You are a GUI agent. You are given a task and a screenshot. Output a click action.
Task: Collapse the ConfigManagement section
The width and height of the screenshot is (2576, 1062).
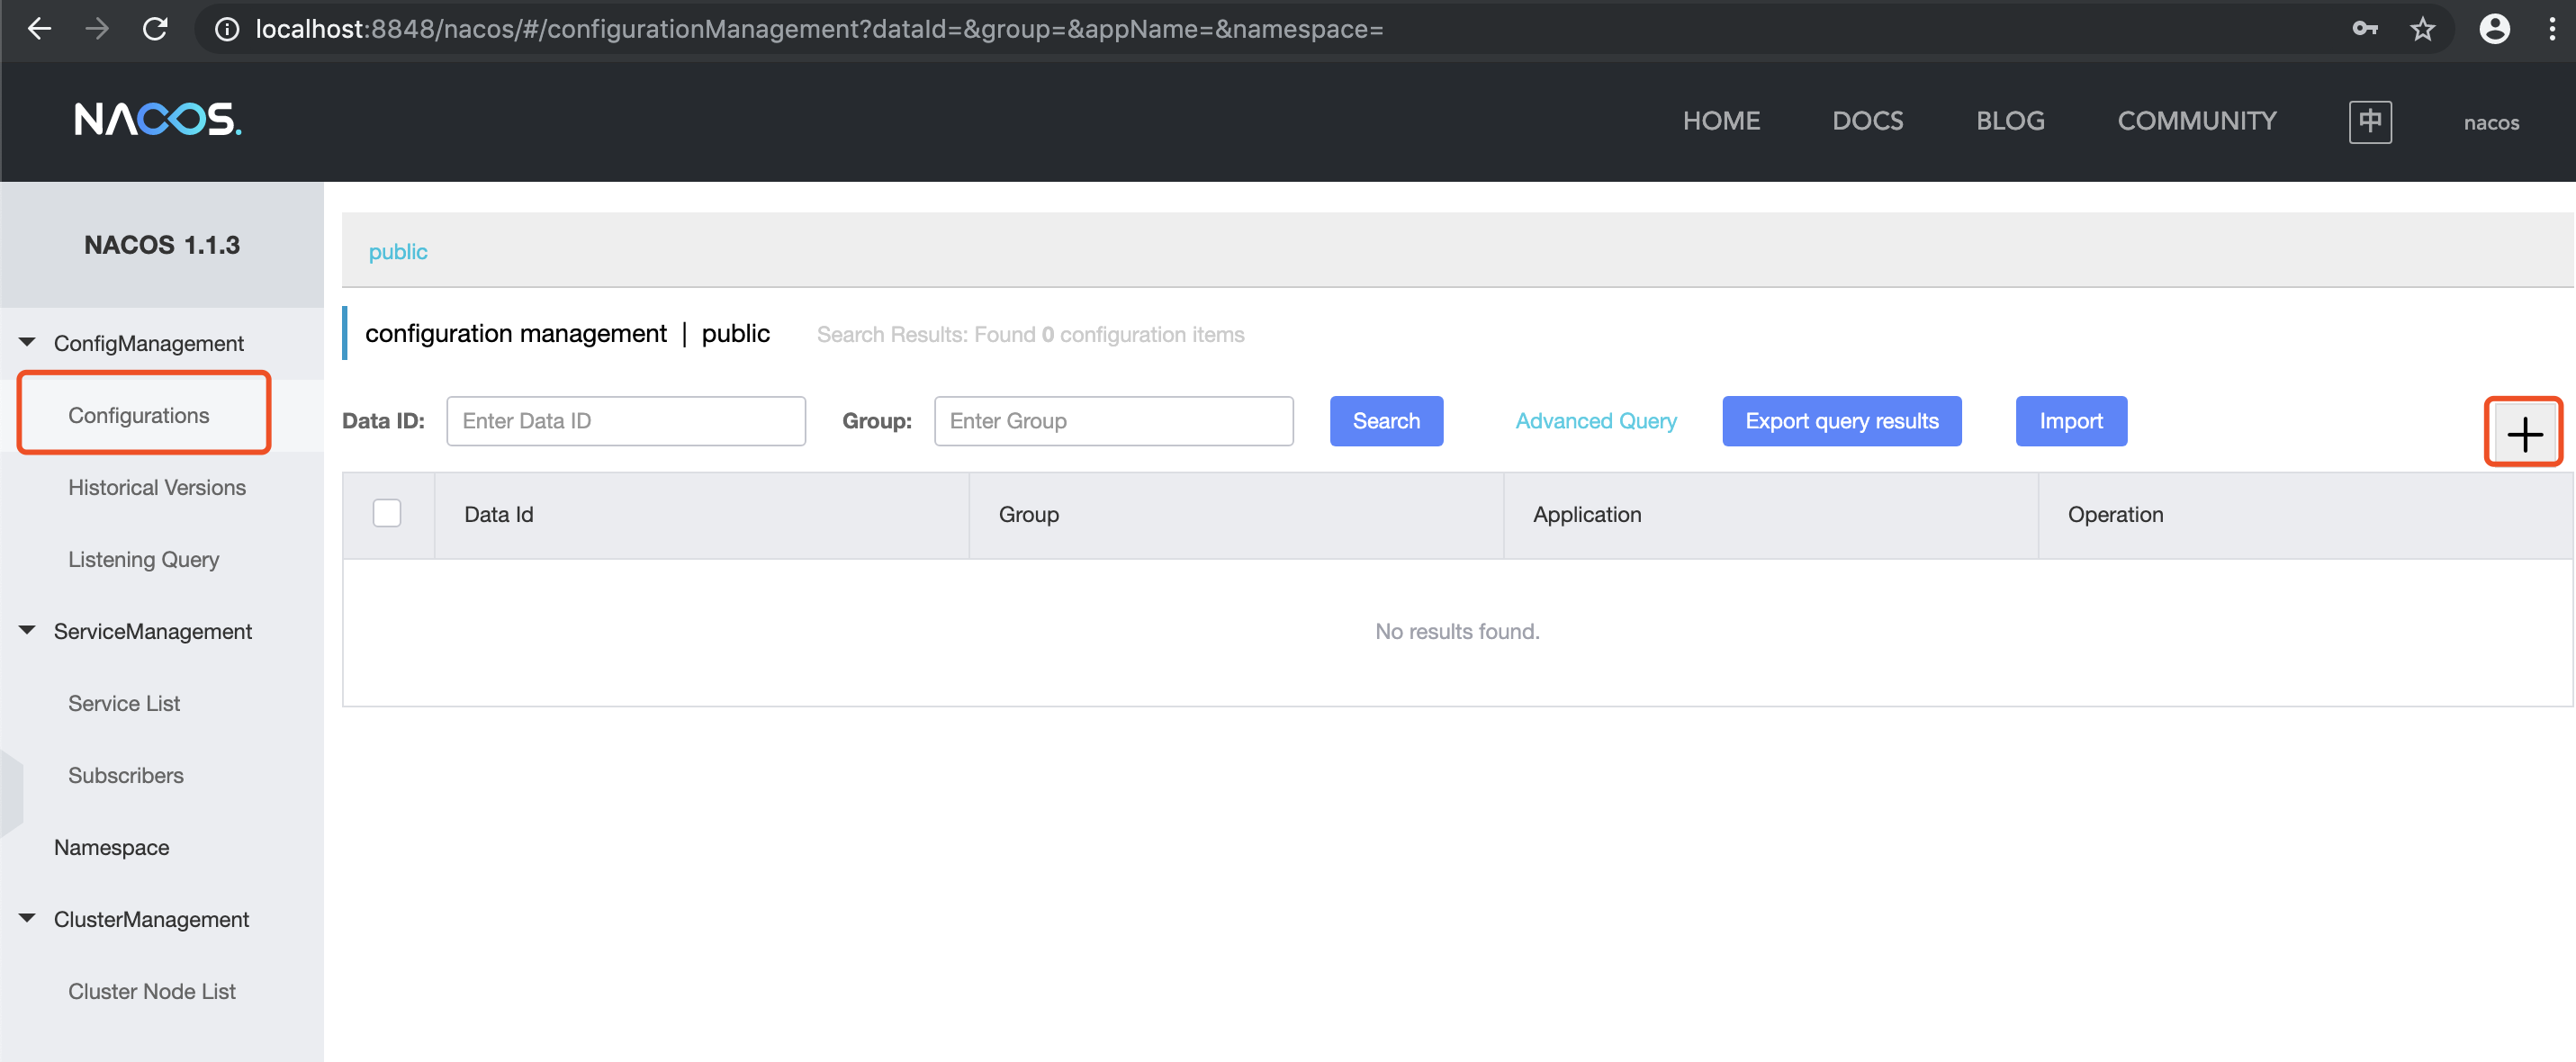[x=27, y=343]
